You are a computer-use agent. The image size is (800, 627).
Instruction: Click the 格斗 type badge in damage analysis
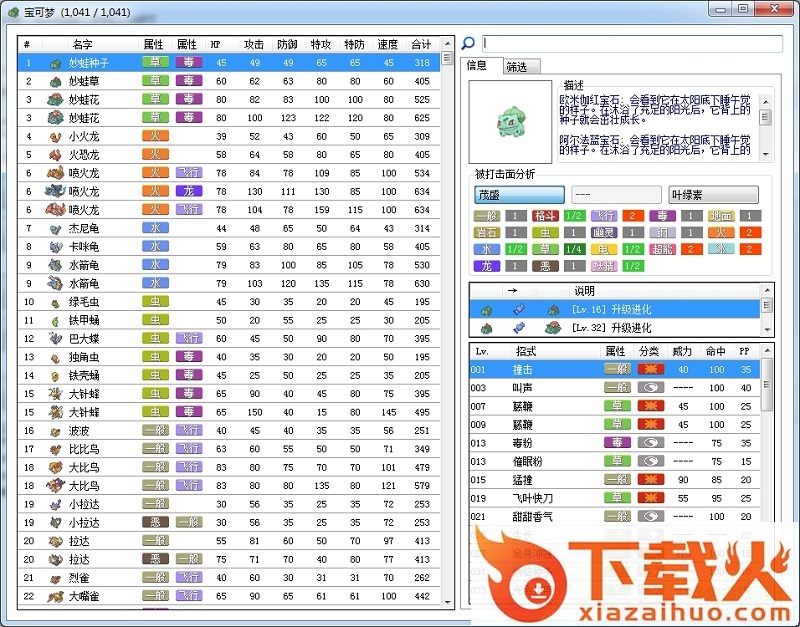[x=545, y=216]
